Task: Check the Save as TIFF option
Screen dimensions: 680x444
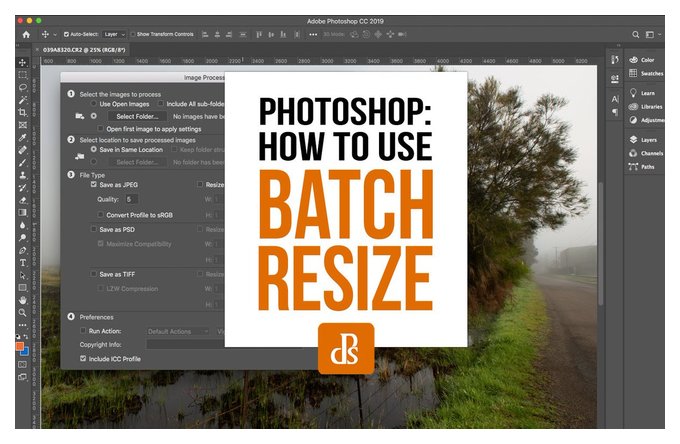Action: click(x=93, y=274)
